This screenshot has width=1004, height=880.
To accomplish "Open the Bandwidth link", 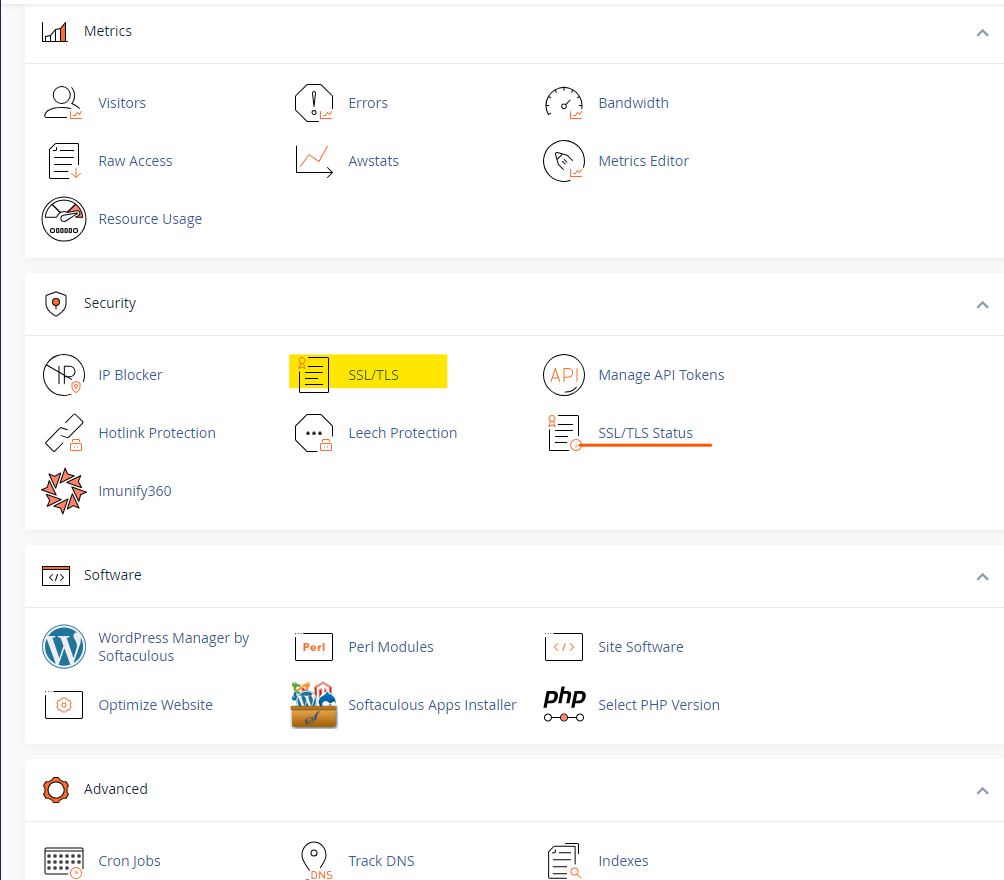I will tap(633, 103).
